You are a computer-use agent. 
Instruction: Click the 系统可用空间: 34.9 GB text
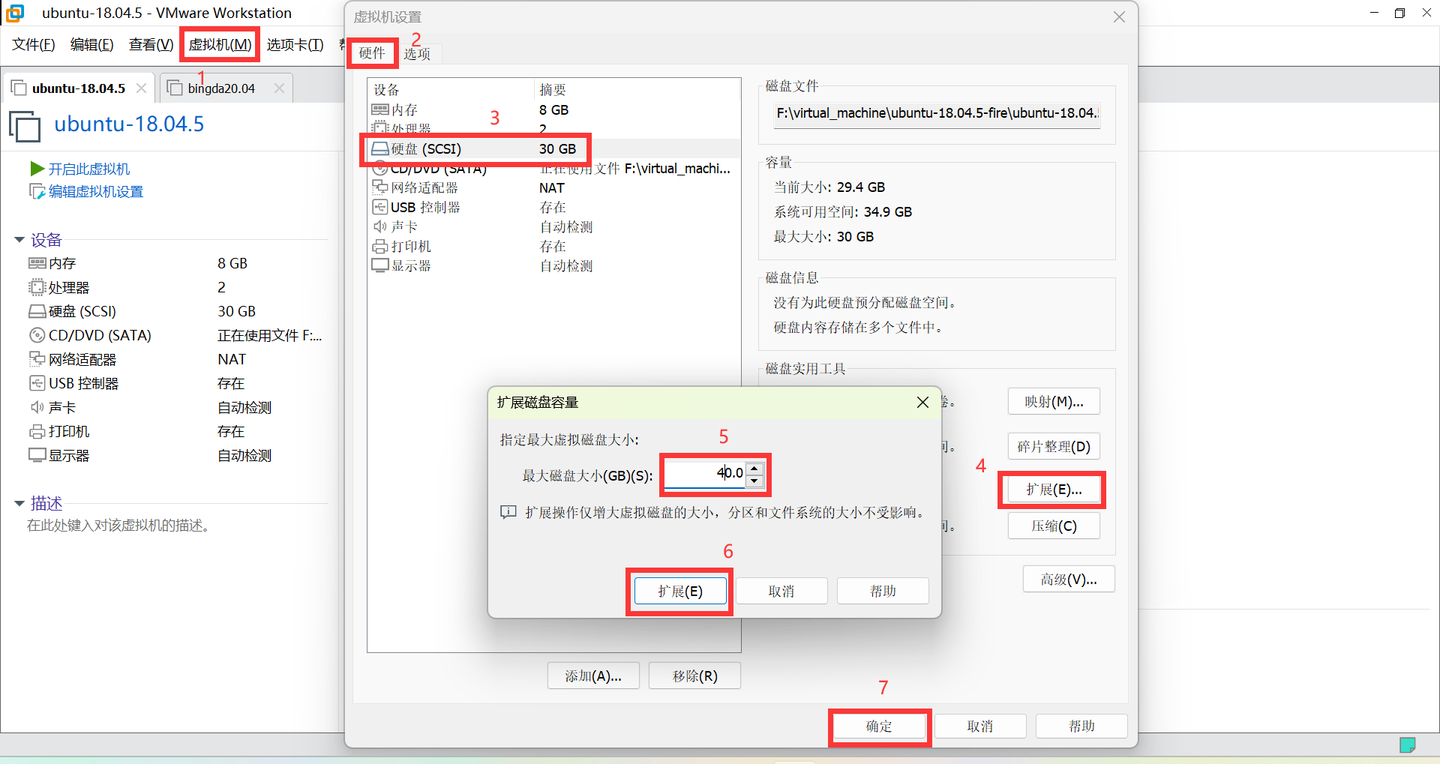[843, 212]
